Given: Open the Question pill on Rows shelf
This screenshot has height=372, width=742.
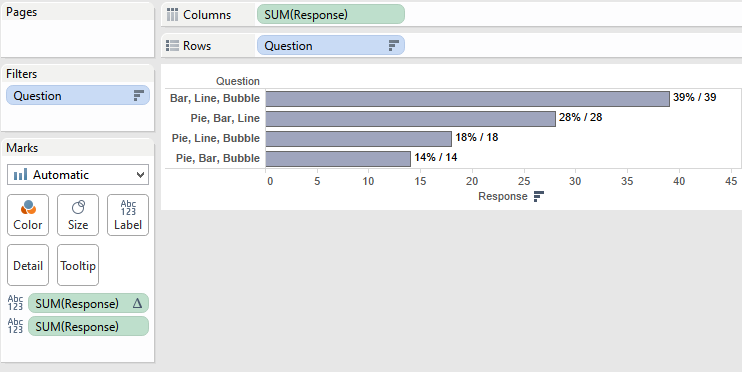Looking at the screenshot, I should click(x=331, y=45).
